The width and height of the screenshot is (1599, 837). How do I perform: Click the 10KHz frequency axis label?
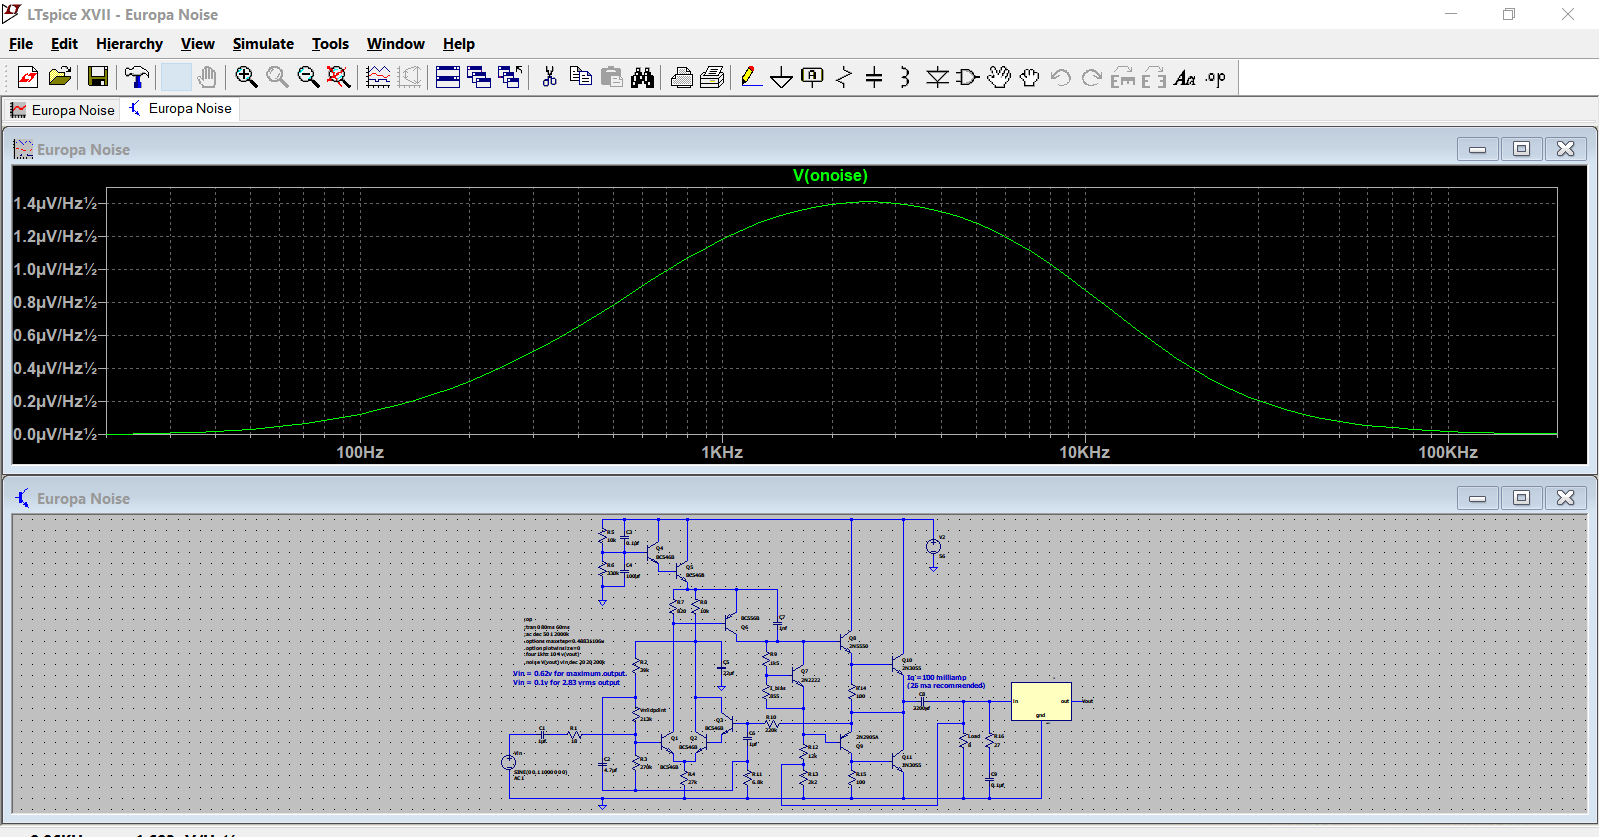(1085, 452)
